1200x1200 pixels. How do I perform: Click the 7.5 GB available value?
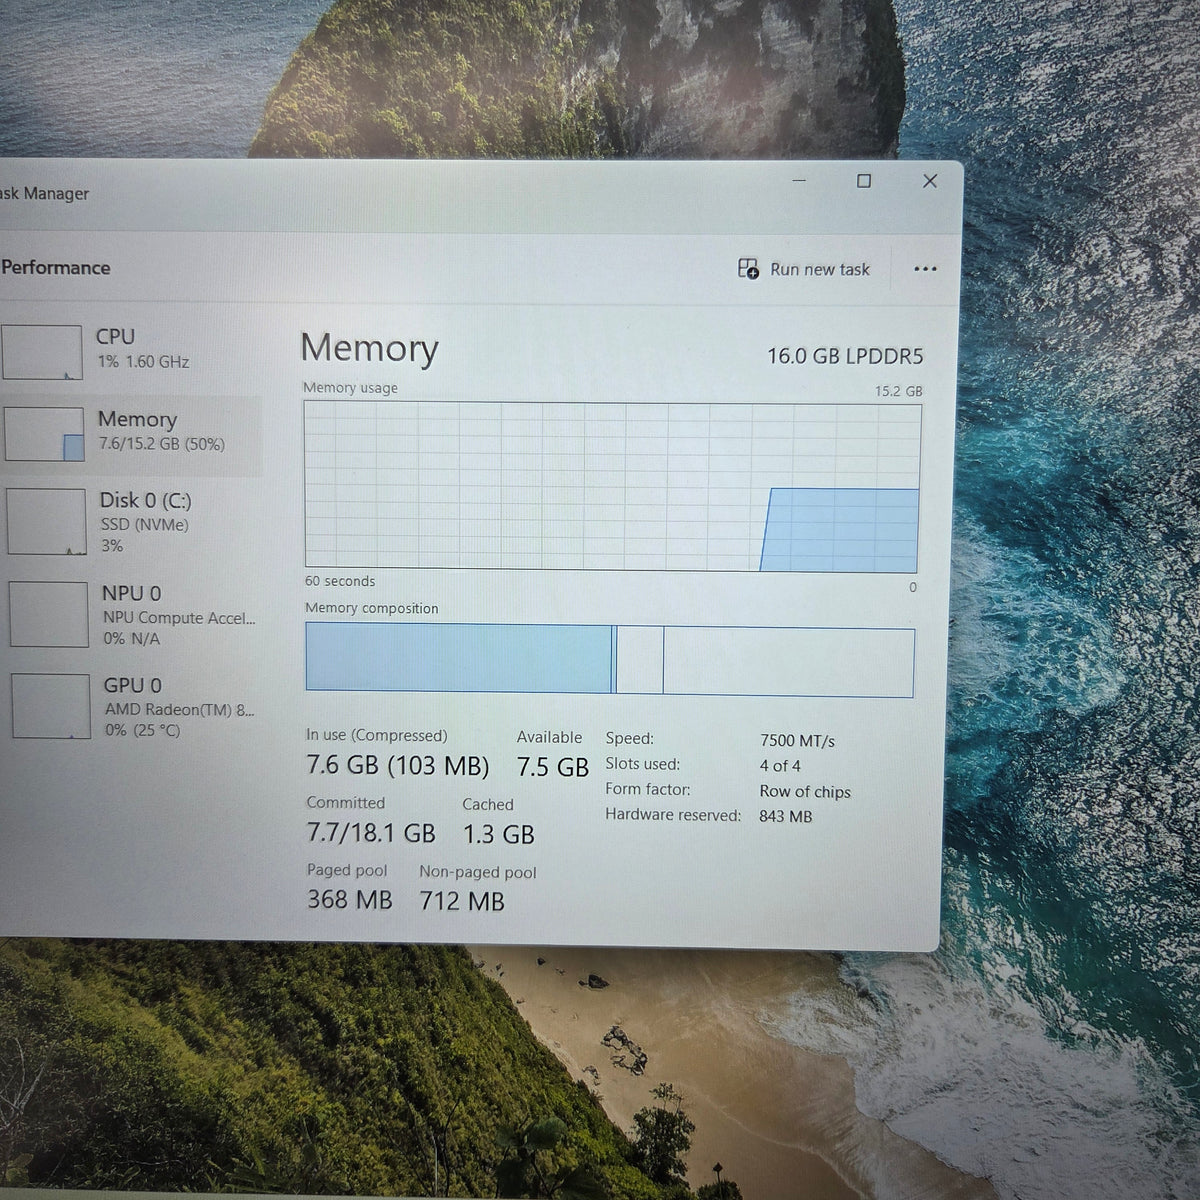tap(553, 767)
